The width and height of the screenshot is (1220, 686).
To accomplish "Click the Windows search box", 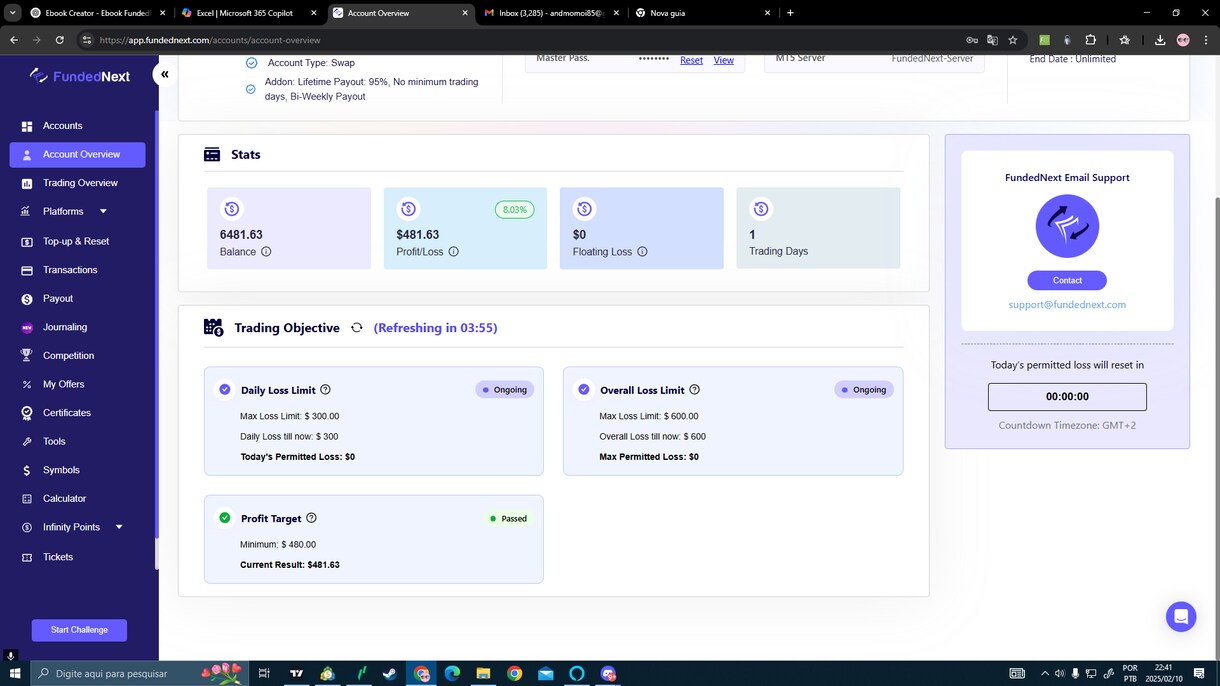I will [139, 674].
